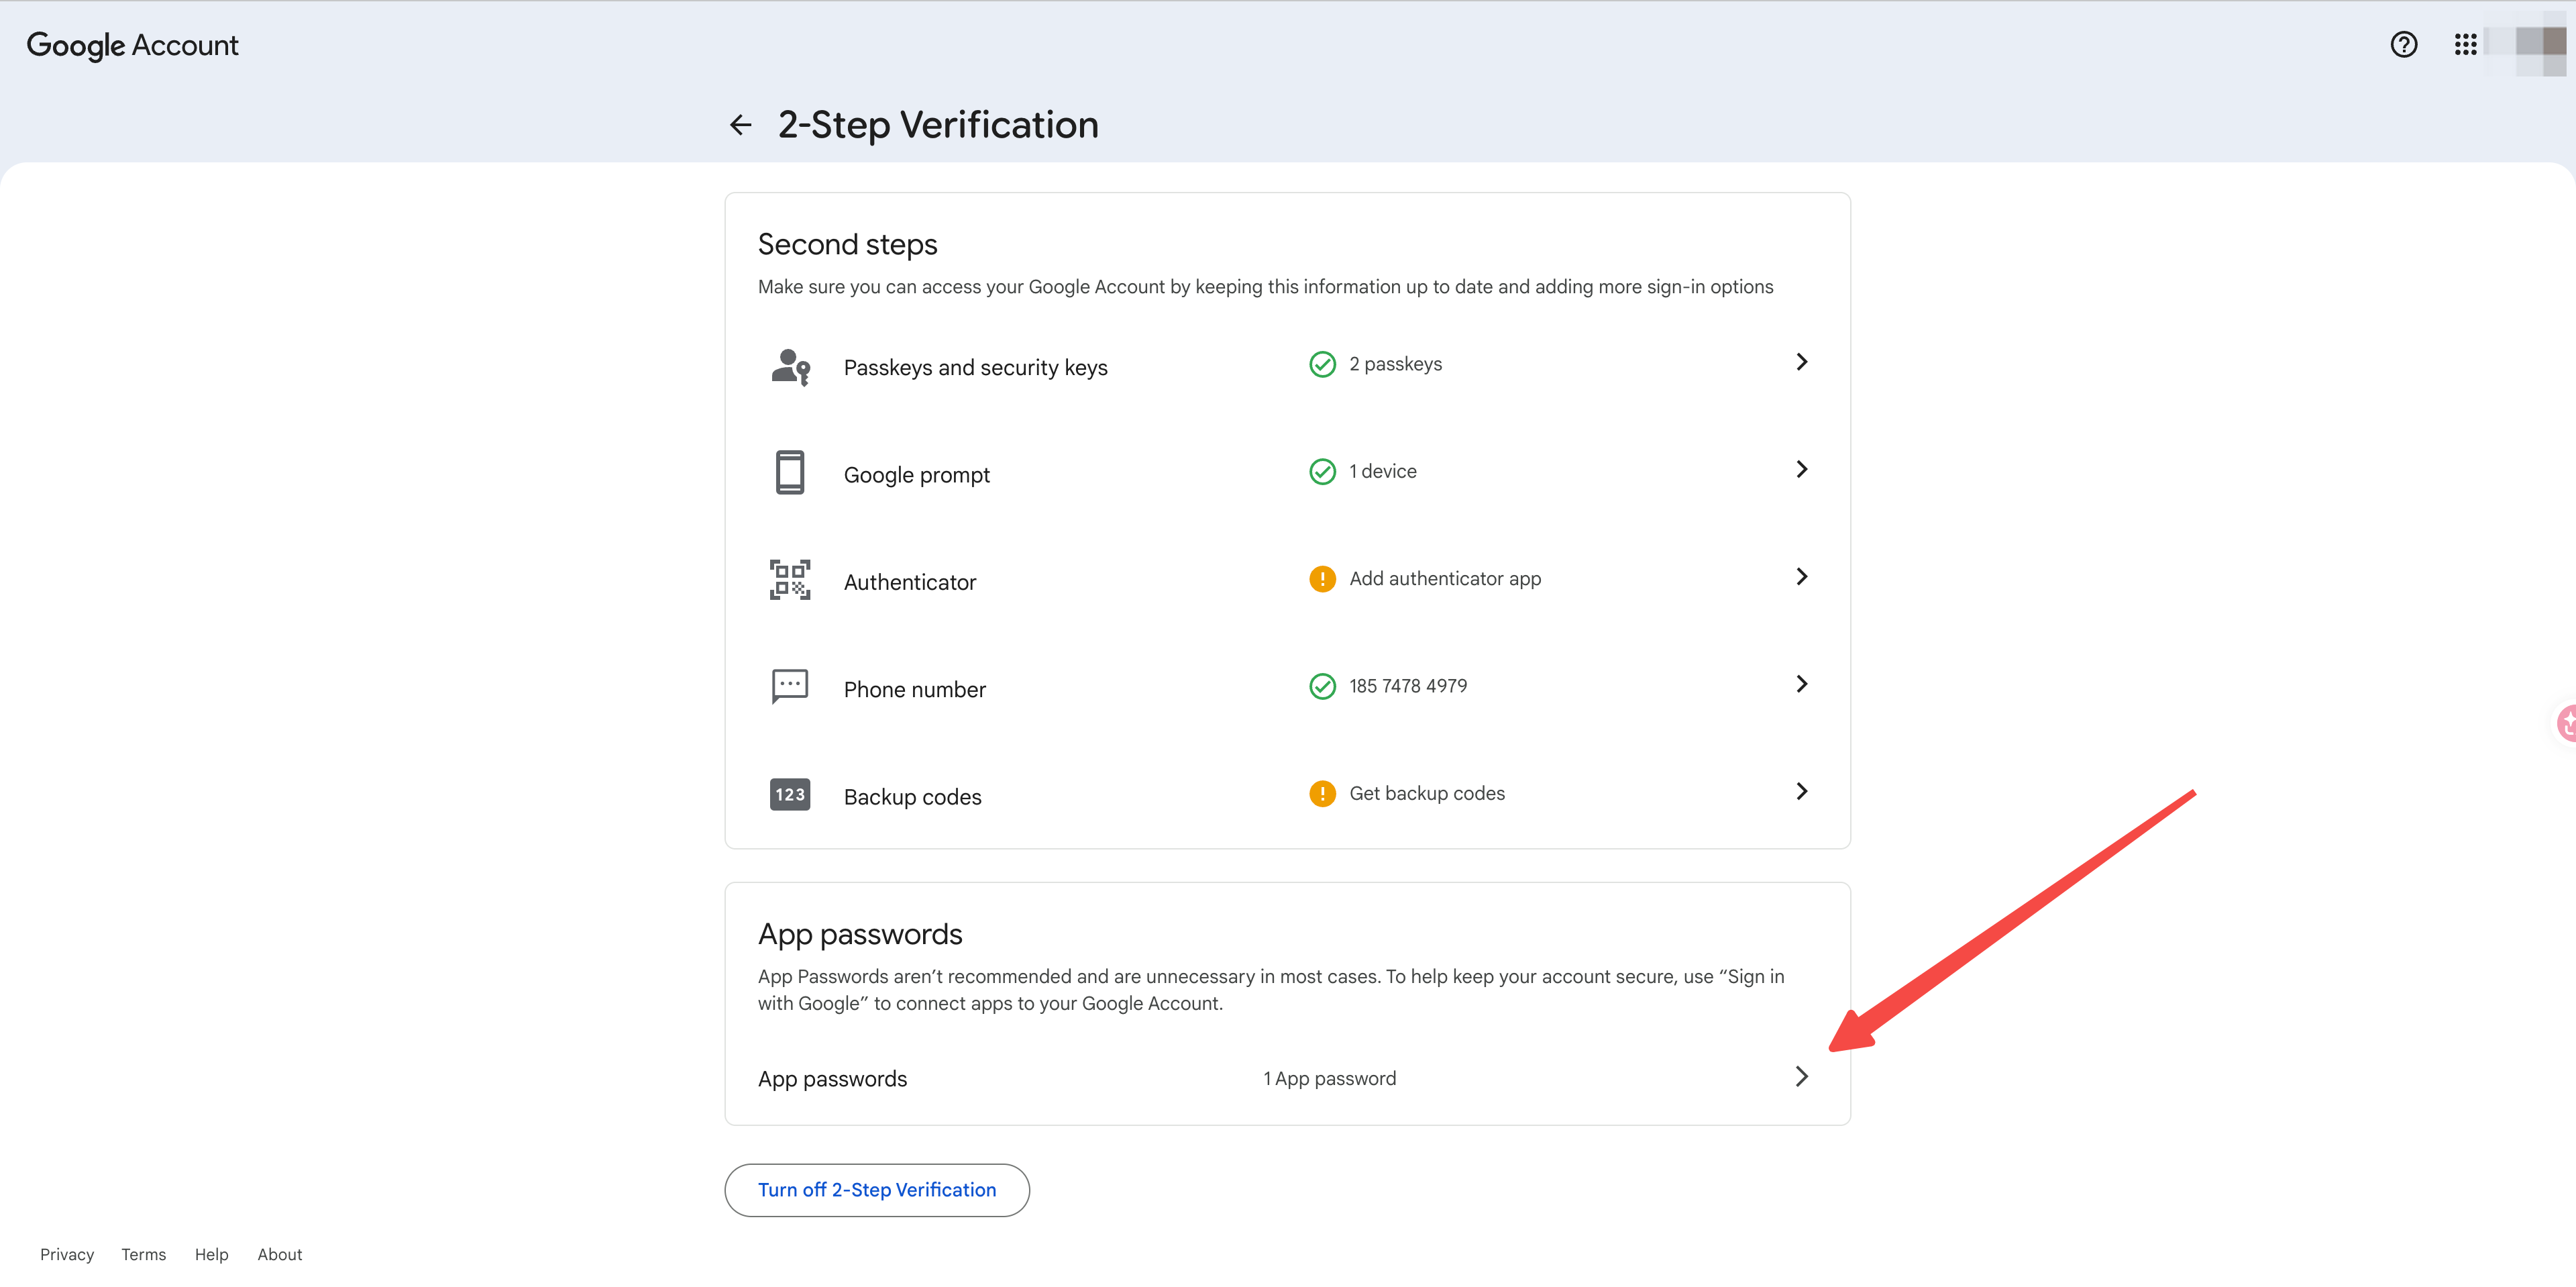Click the orange warning beside Get backup codes

point(1322,794)
